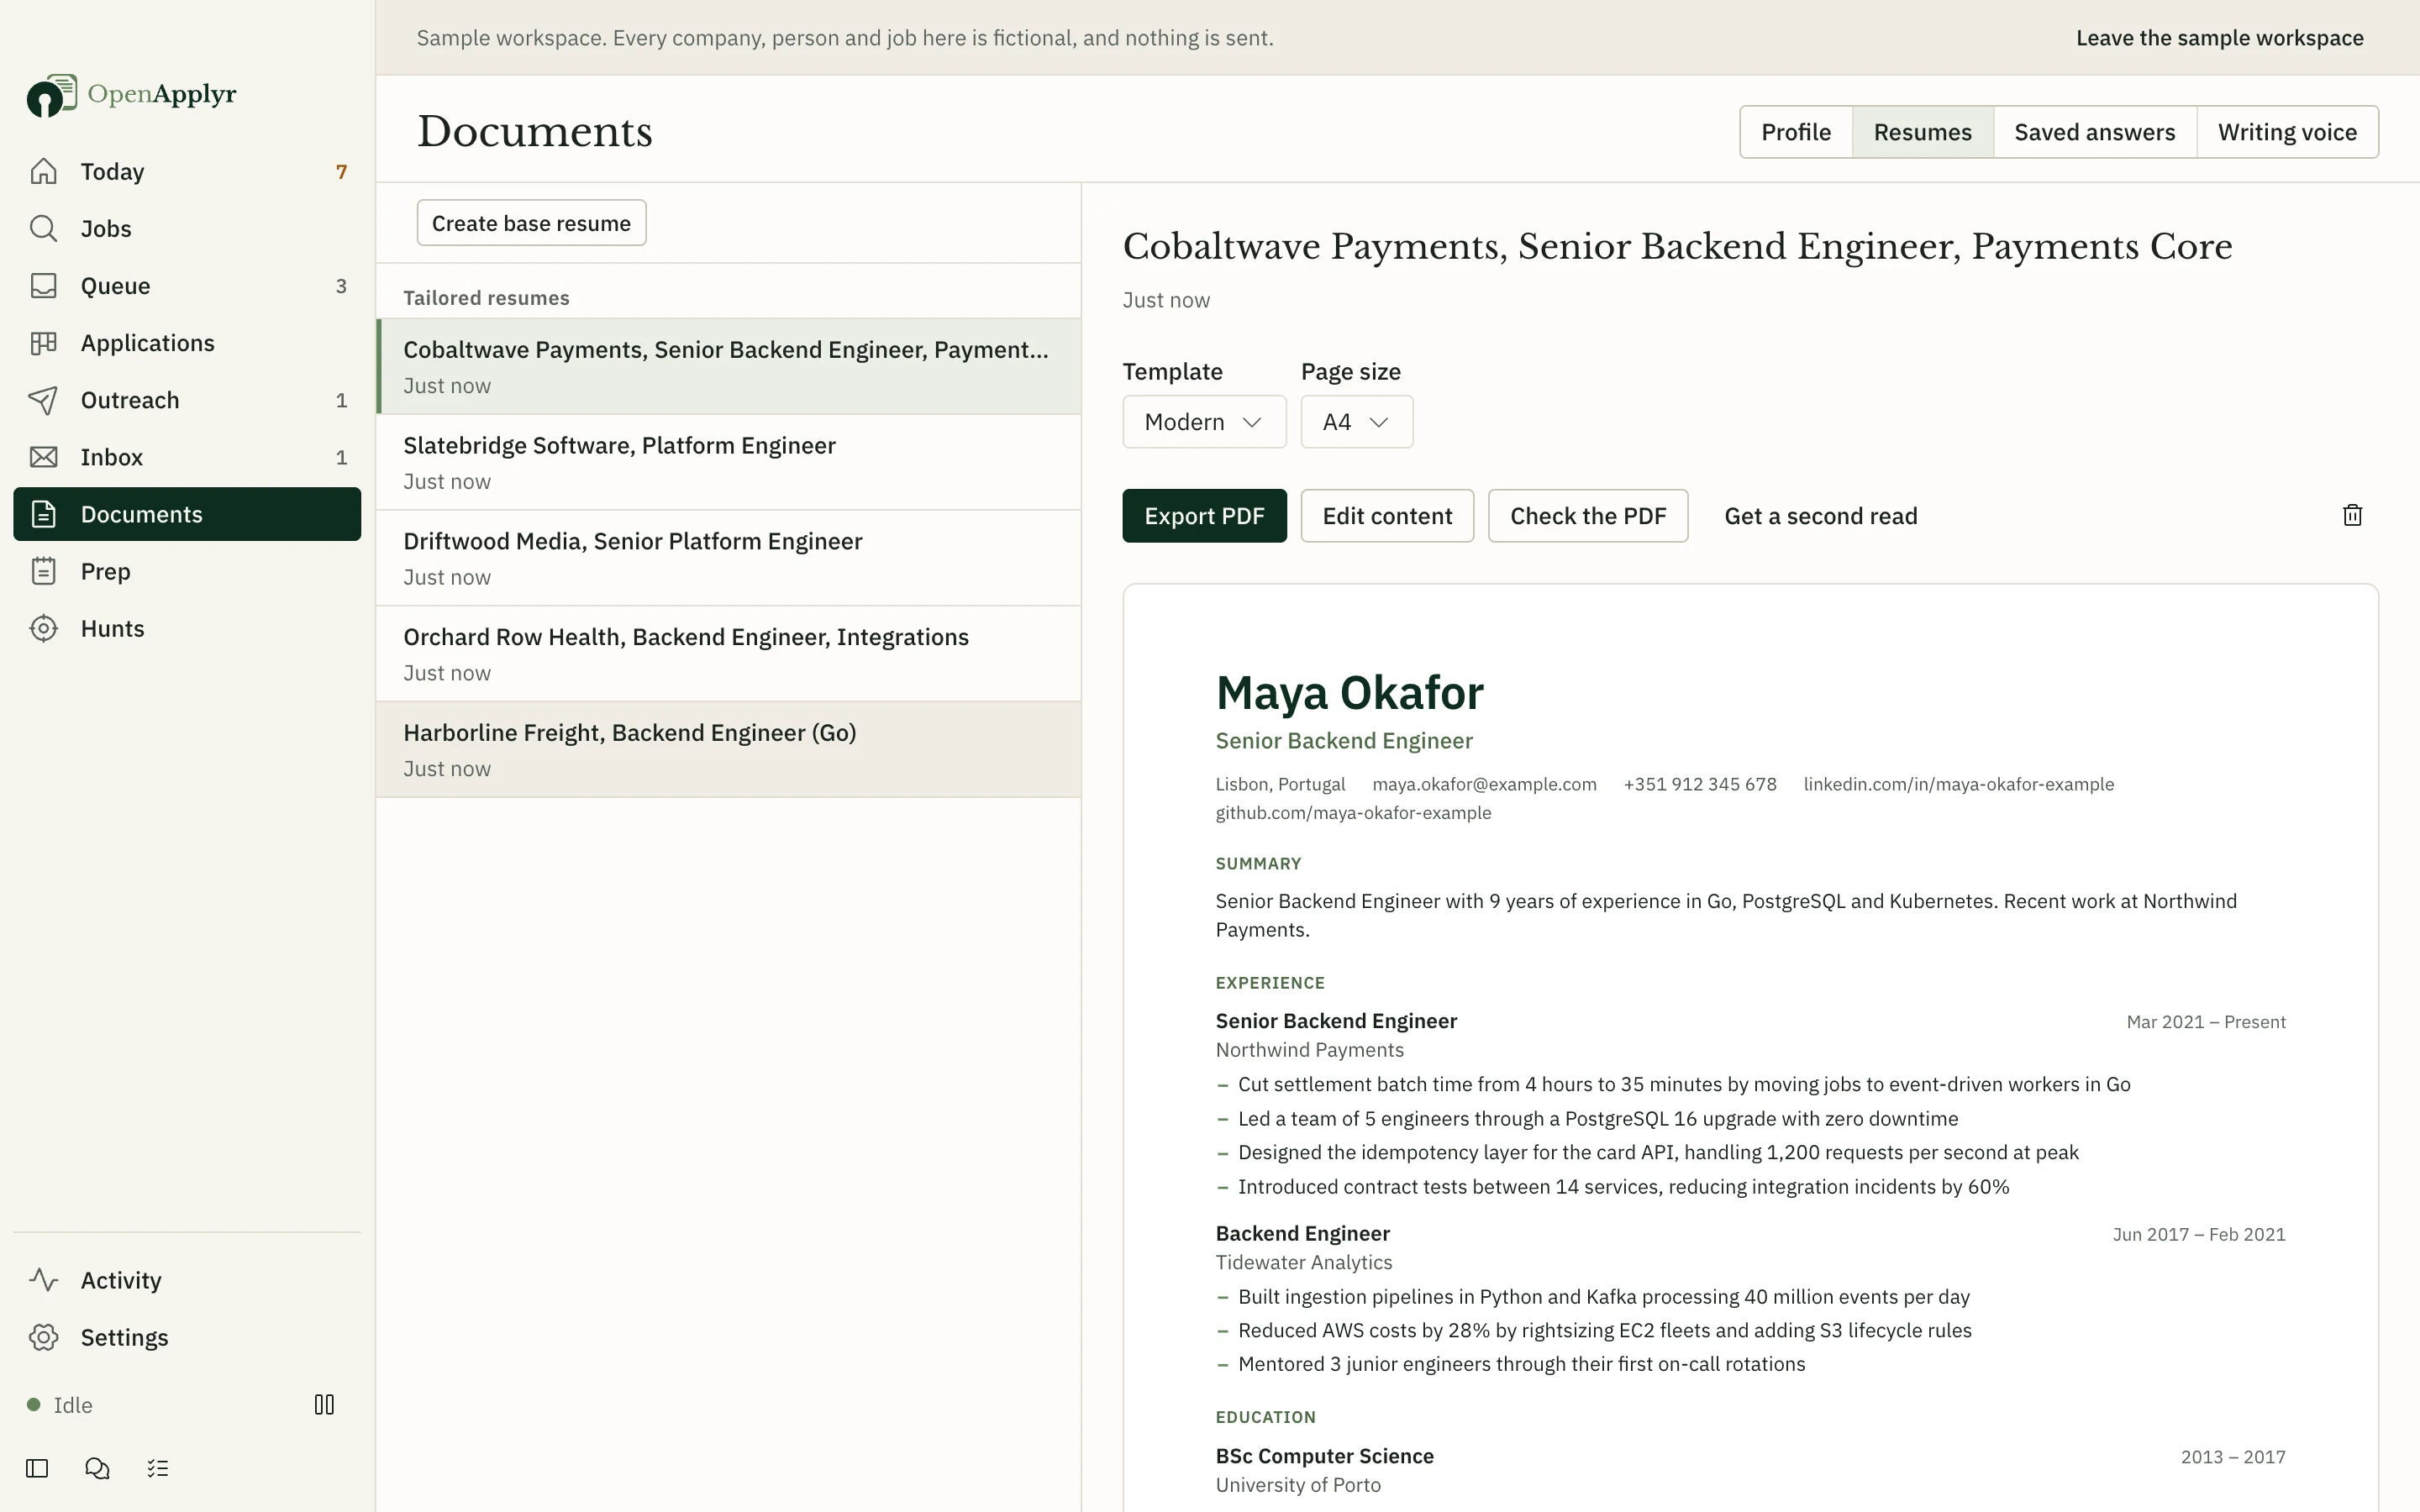Open Activity in the sidebar
Screen dimensions: 2420x1512
click(187, 1280)
